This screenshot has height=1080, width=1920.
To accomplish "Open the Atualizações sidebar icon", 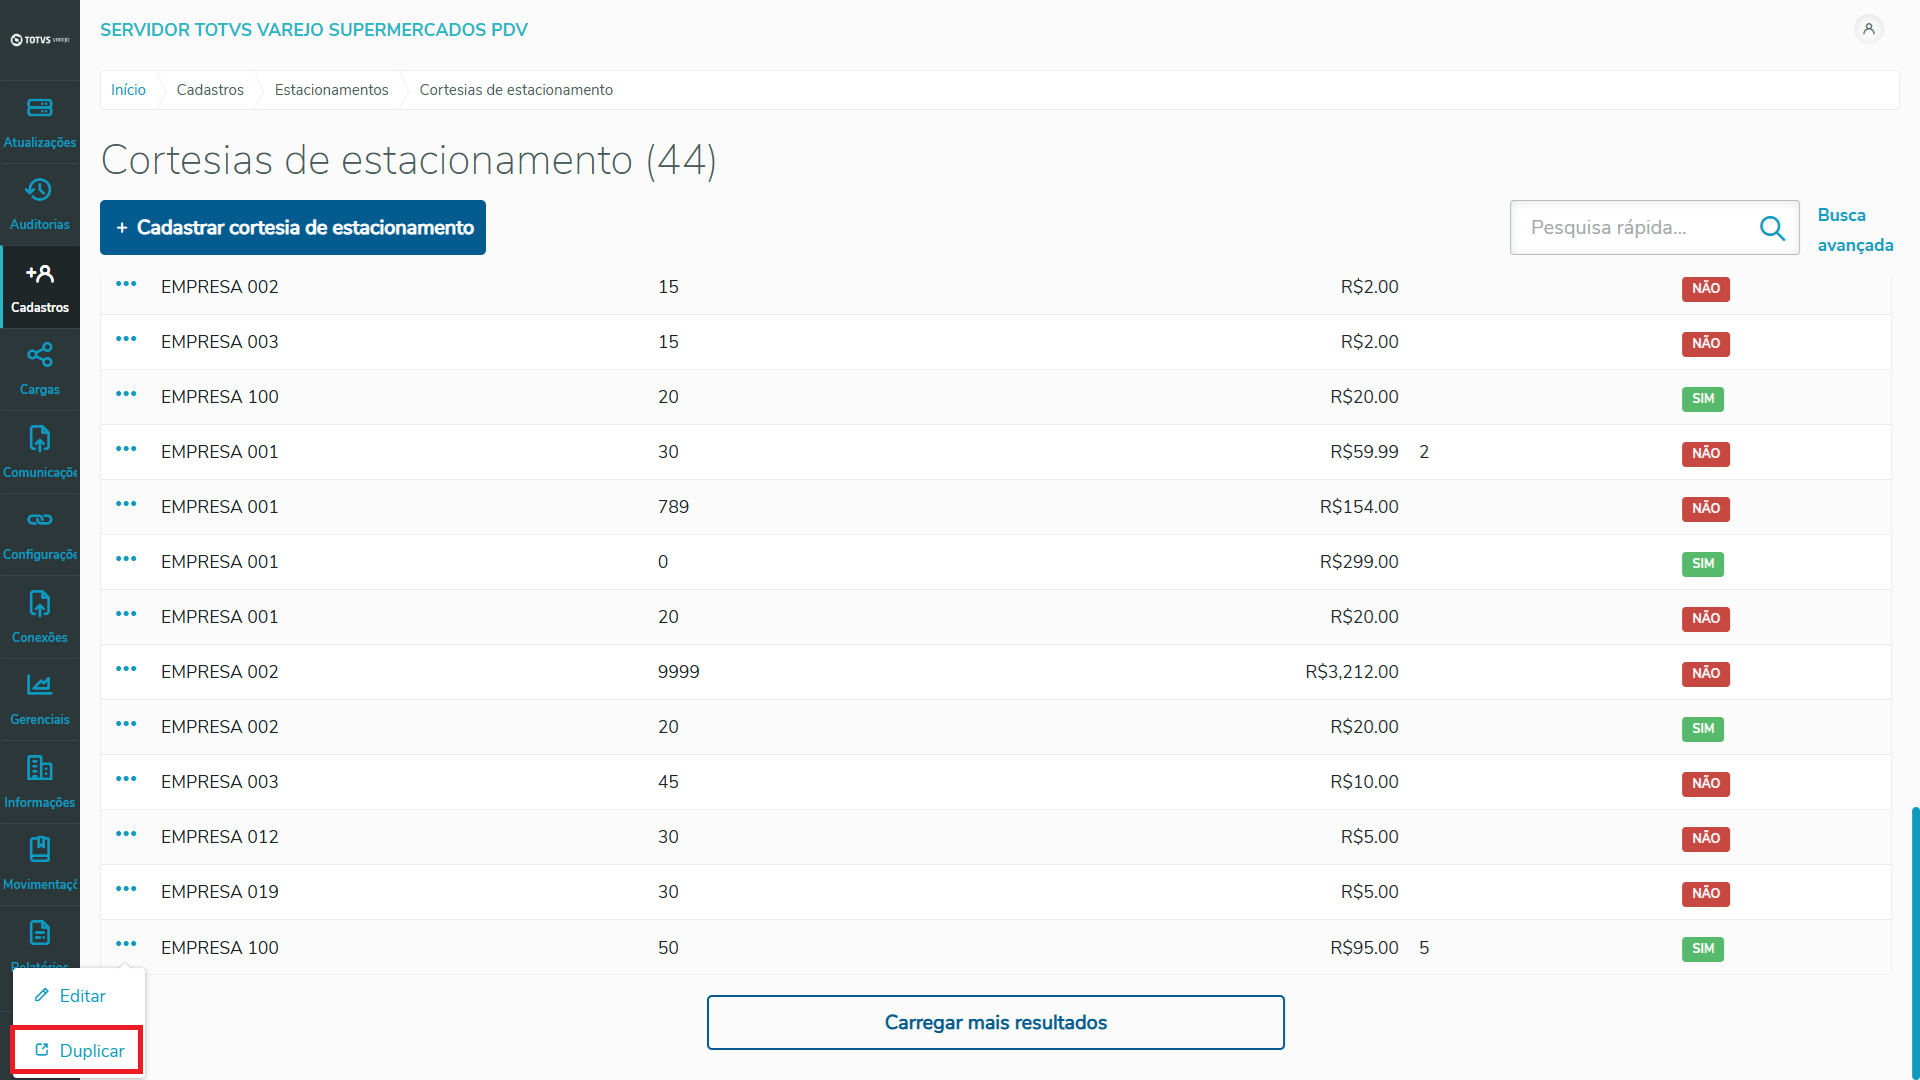I will 40,108.
